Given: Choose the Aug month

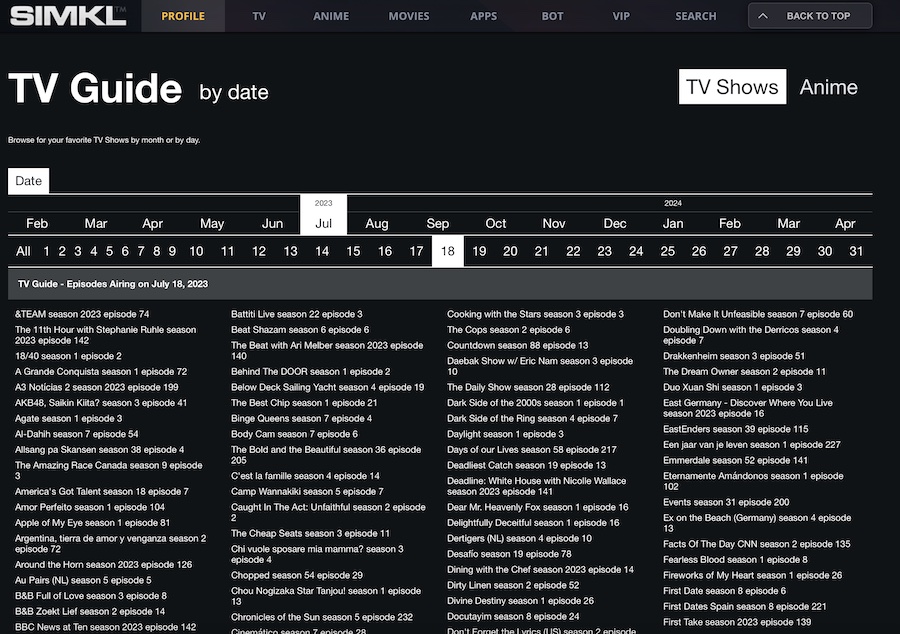Looking at the screenshot, I should click(x=377, y=223).
